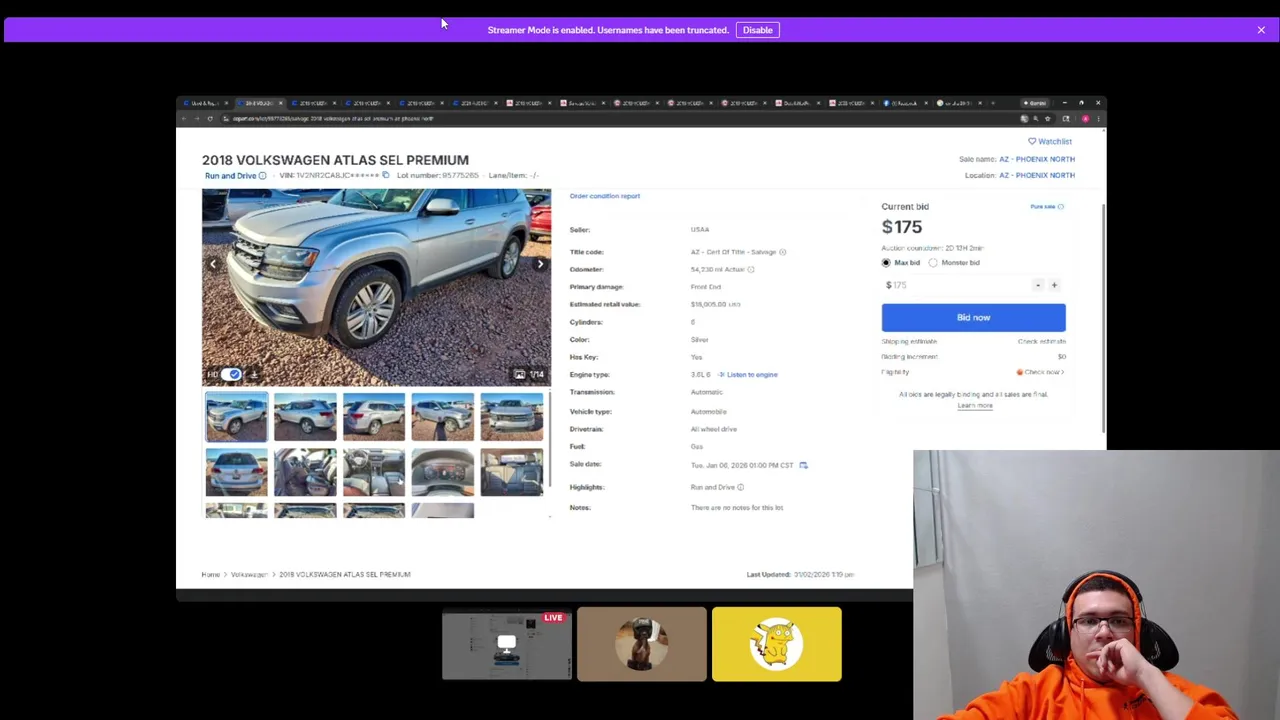Play the Listen to engine audio
This screenshot has width=1280, height=720.
(748, 374)
